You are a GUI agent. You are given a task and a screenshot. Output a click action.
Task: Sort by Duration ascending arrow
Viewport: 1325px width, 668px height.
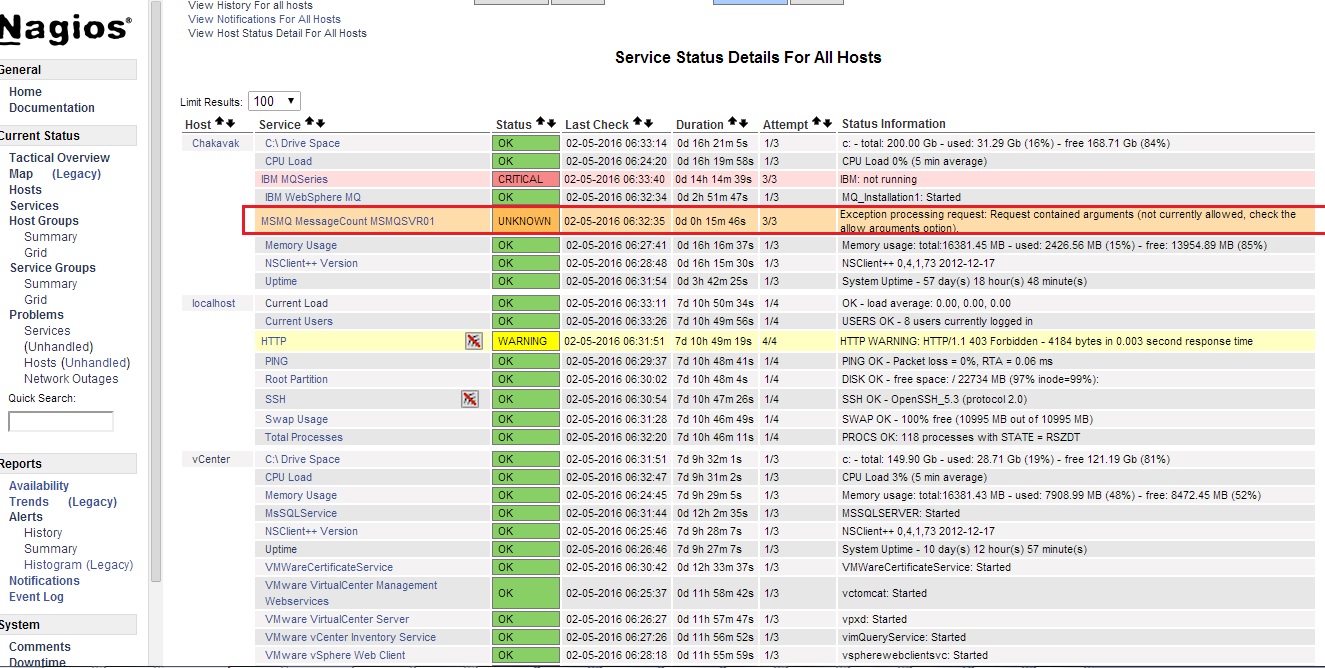coord(732,123)
